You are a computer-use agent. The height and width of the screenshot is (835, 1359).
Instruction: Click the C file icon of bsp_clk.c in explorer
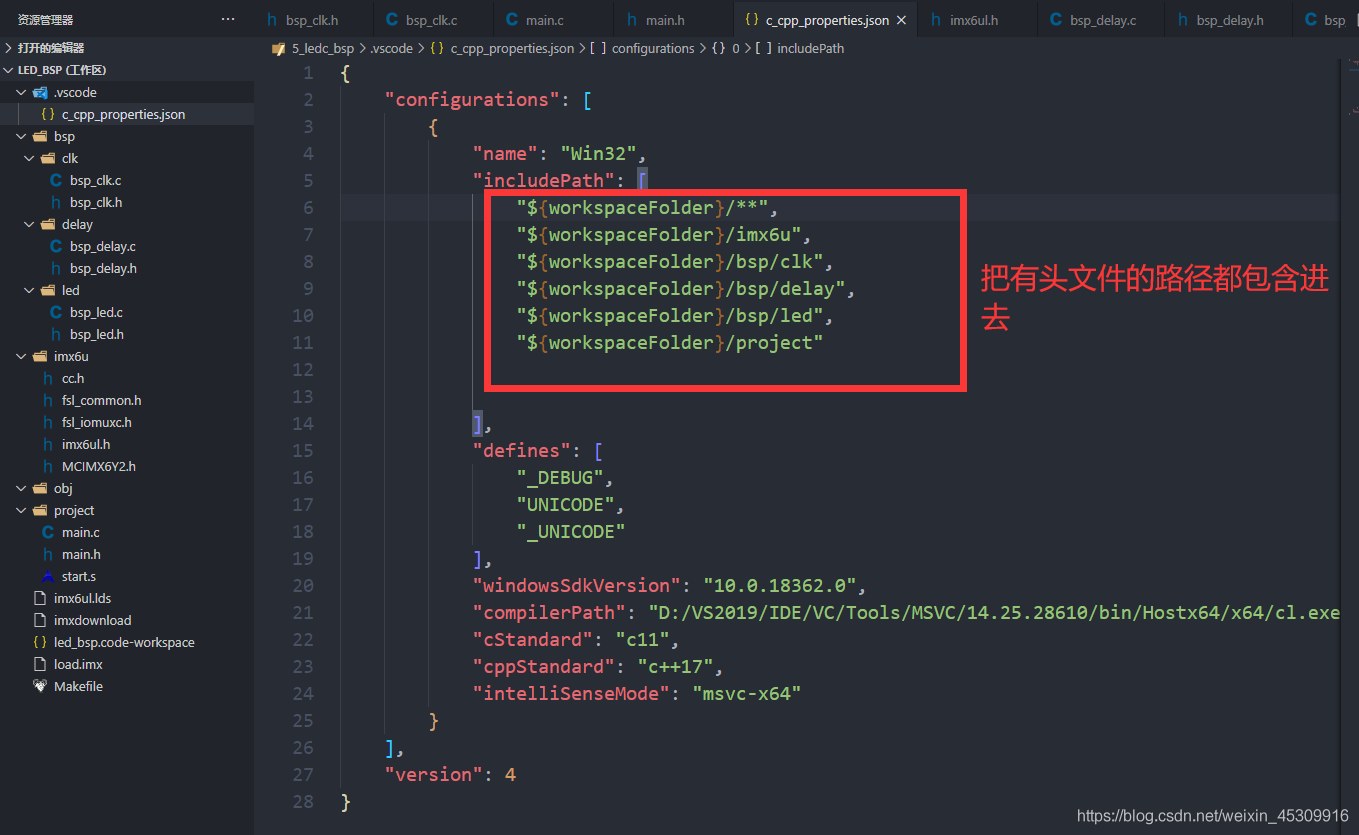coord(56,180)
